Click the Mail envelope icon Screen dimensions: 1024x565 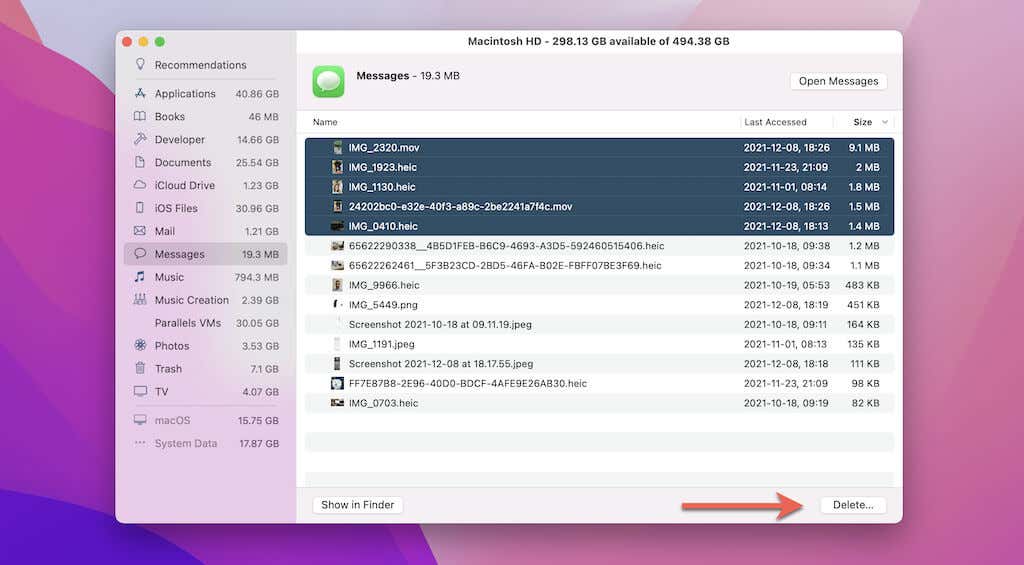coord(140,232)
